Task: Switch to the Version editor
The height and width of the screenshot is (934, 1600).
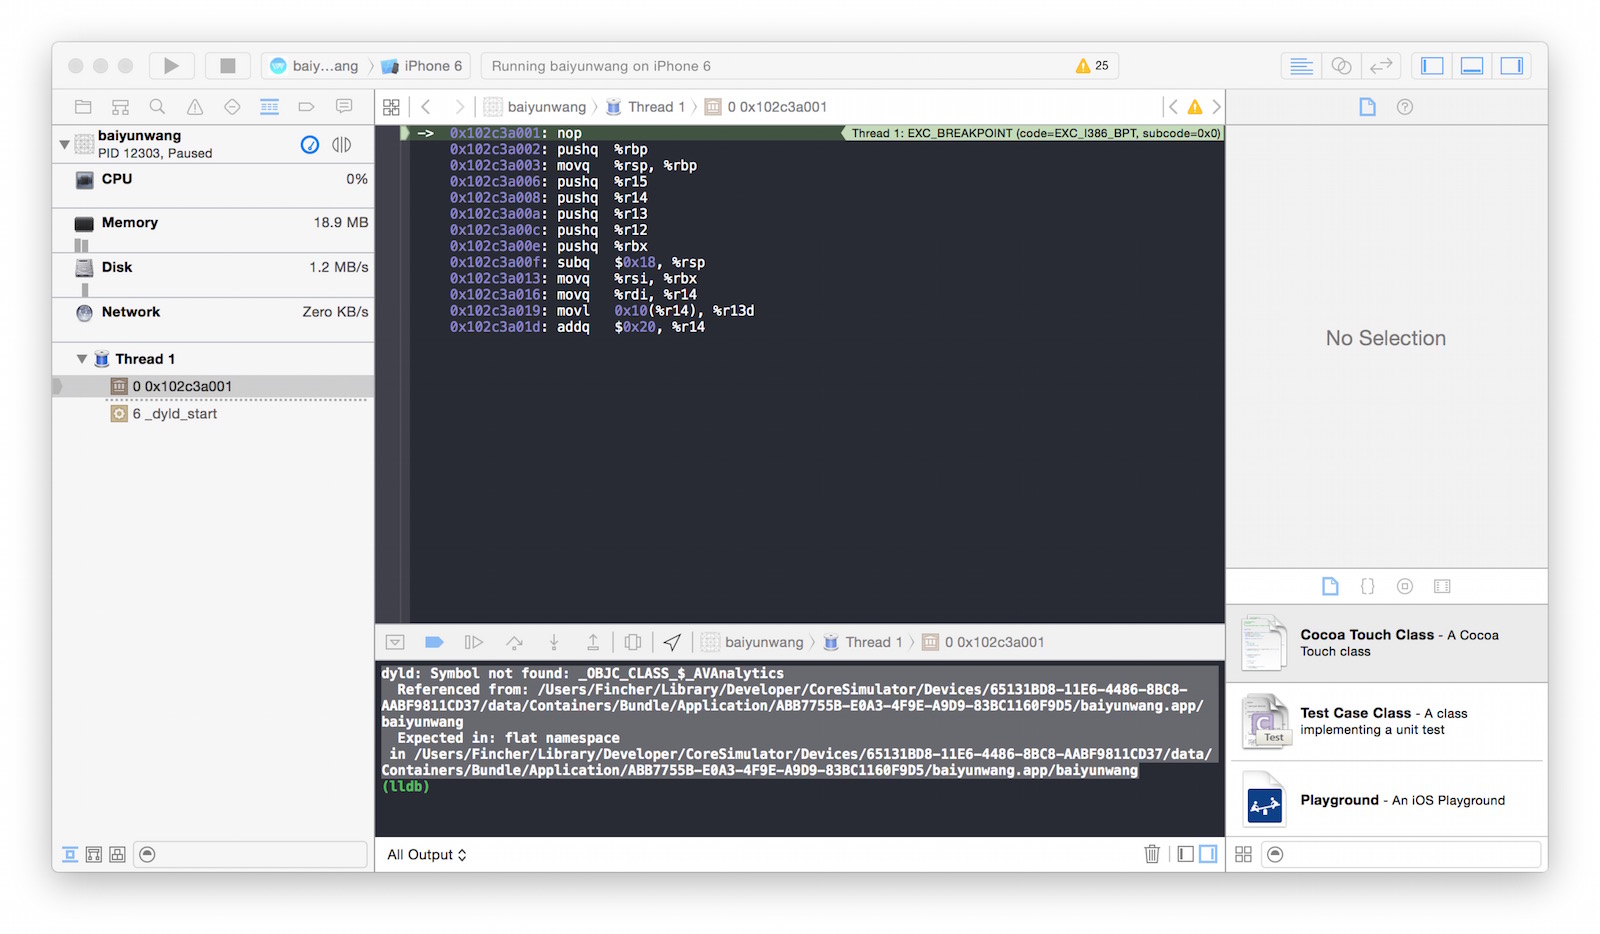Action: [x=1381, y=66]
